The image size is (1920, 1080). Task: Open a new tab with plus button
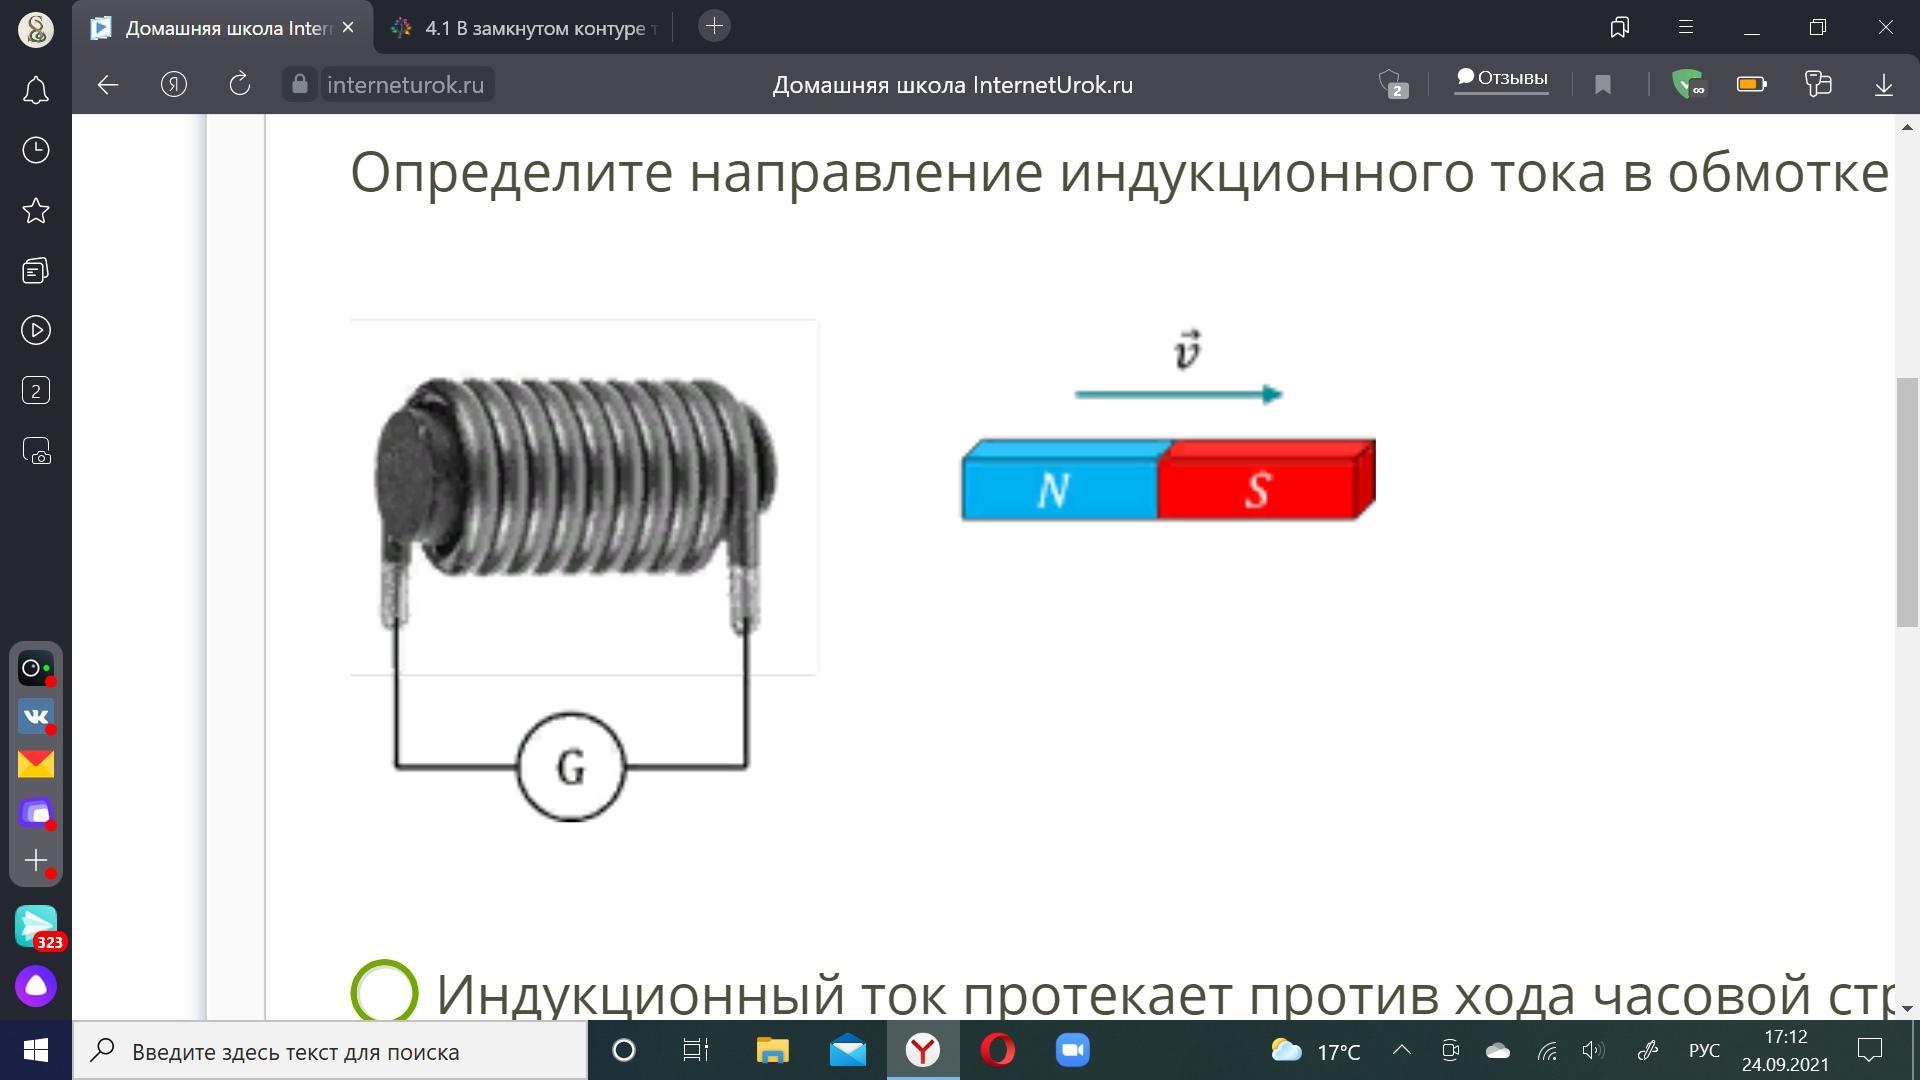pyautogui.click(x=714, y=27)
